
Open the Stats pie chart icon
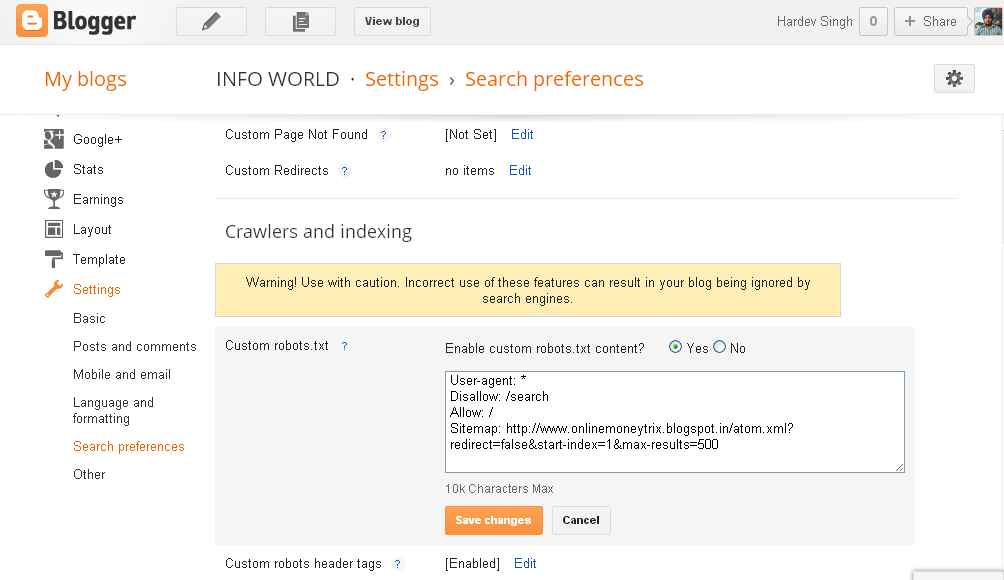coord(54,169)
